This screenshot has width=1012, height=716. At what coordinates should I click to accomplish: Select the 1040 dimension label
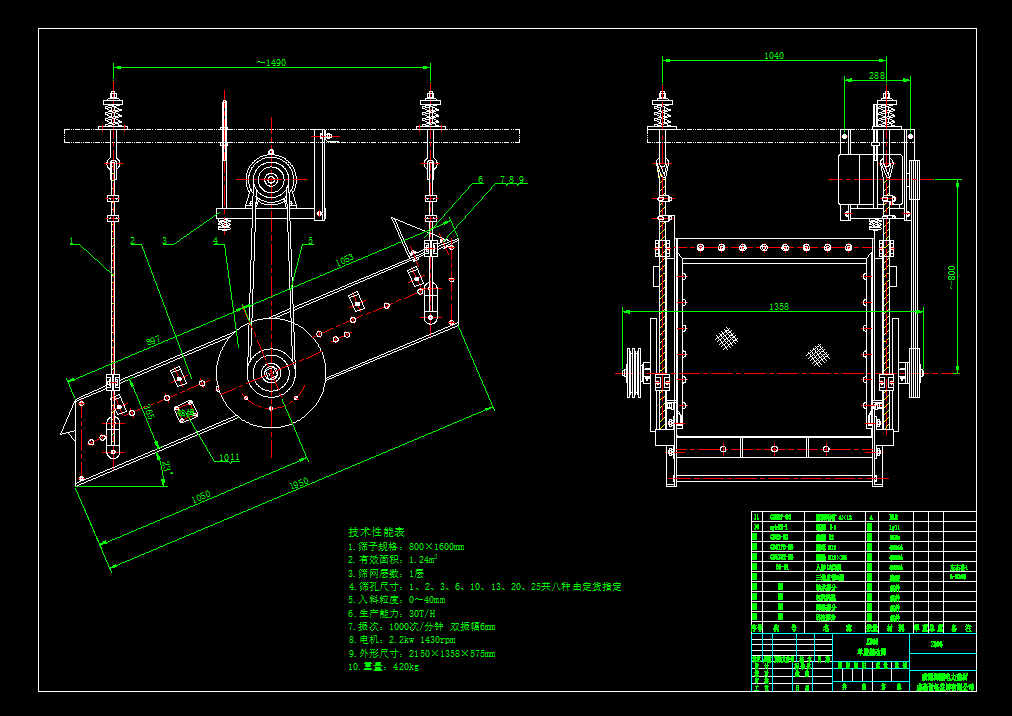[773, 56]
